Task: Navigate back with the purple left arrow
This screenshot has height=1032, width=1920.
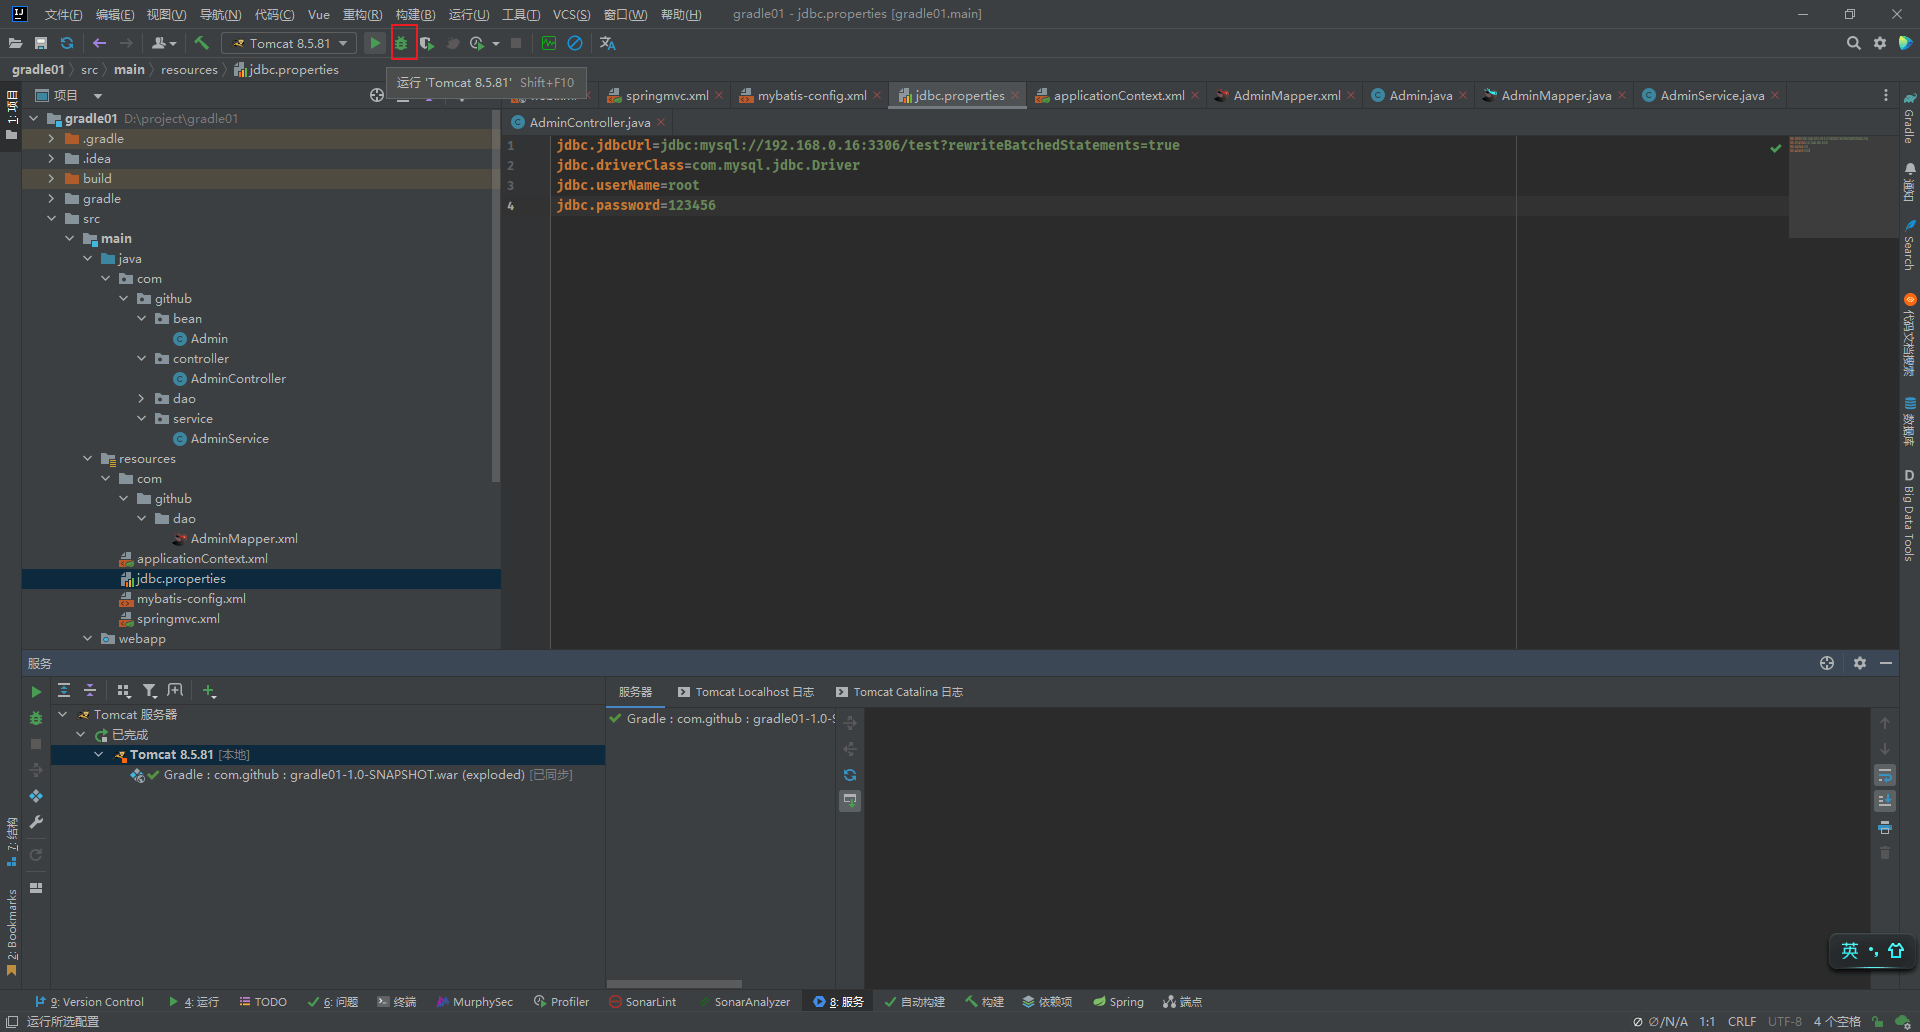Action: pyautogui.click(x=99, y=43)
